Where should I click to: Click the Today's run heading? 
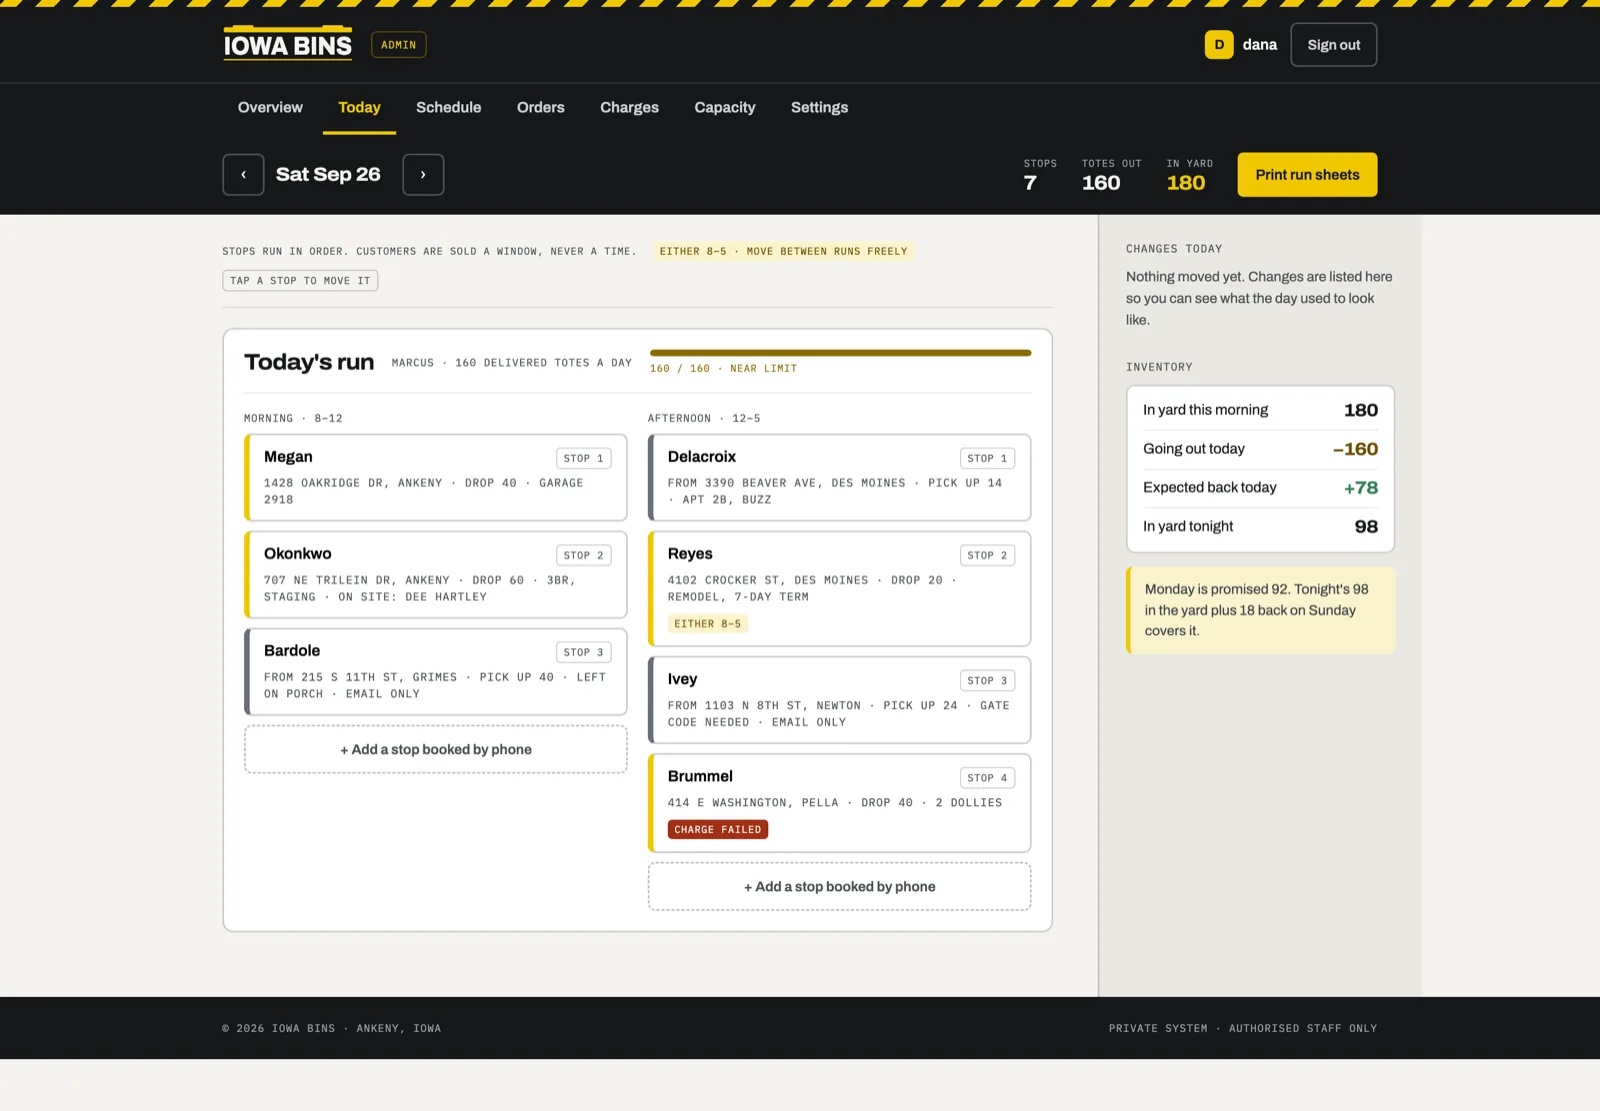[x=309, y=362]
